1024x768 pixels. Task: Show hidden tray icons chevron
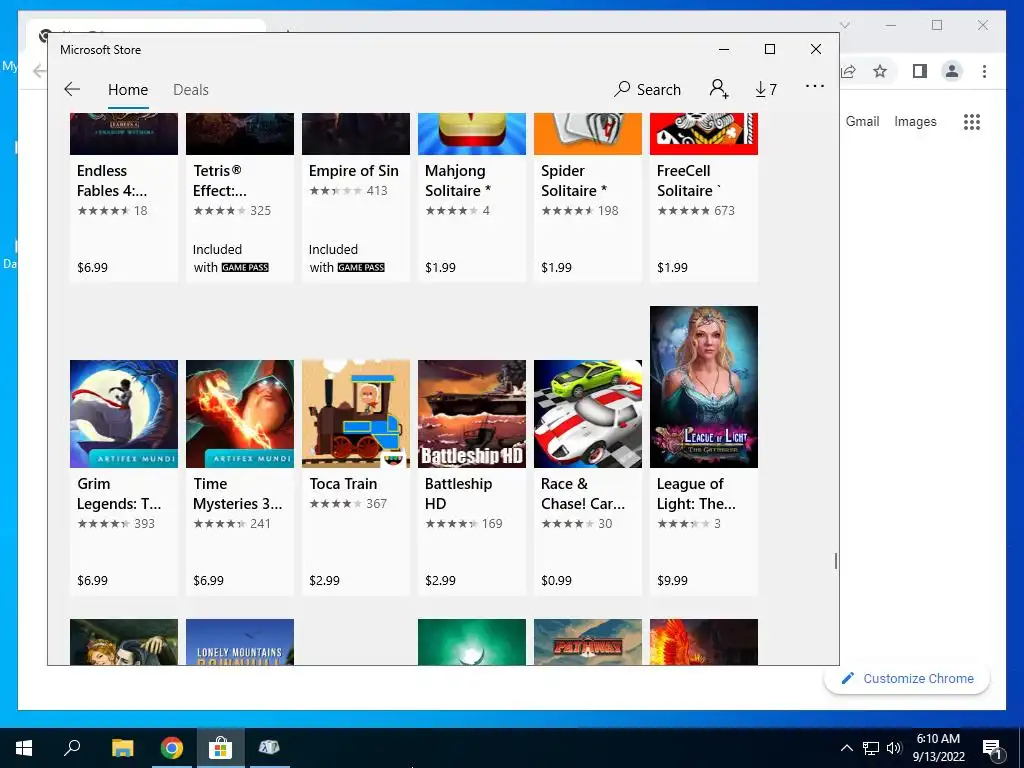coord(846,748)
